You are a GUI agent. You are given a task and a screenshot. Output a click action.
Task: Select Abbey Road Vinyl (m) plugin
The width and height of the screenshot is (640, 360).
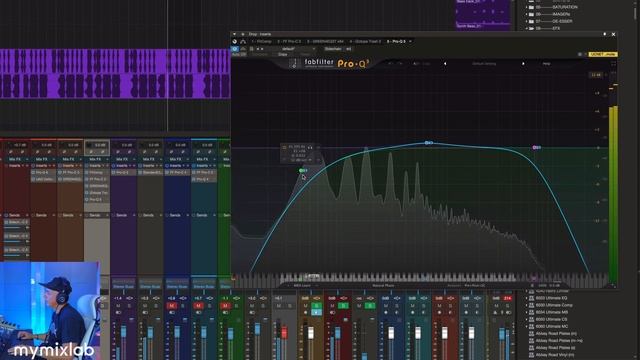point(554,355)
